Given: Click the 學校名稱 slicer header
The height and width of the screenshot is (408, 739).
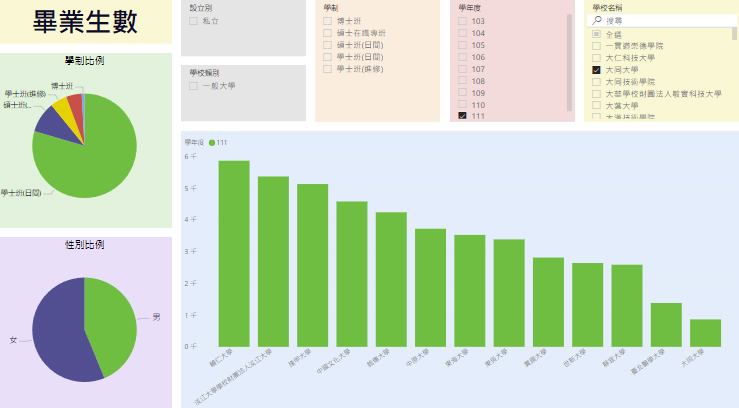Looking at the screenshot, I should (607, 8).
